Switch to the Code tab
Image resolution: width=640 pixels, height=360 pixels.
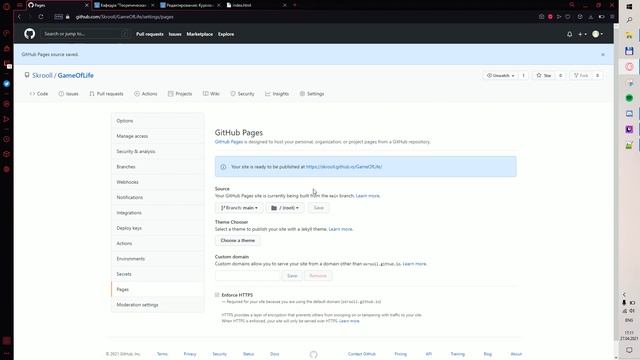click(39, 94)
